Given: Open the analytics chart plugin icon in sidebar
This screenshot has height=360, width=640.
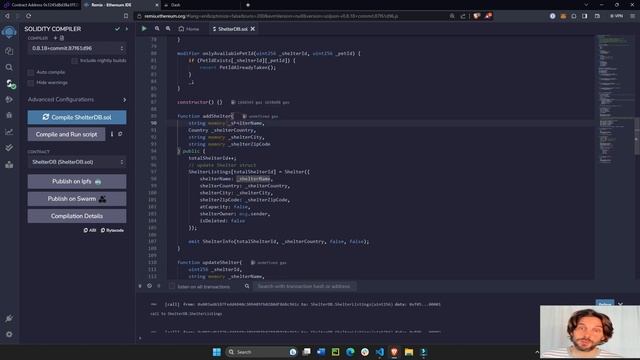Looking at the screenshot, I should tap(9, 132).
